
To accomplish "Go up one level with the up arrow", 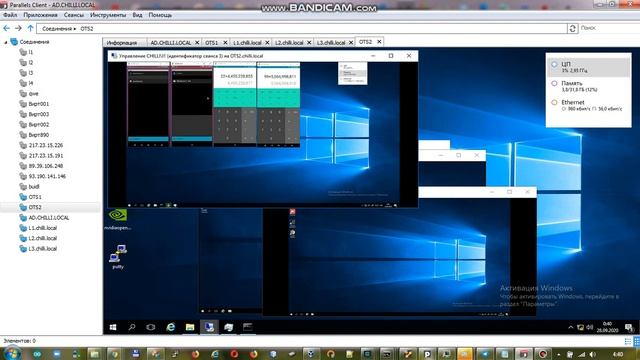I will coord(31,28).
